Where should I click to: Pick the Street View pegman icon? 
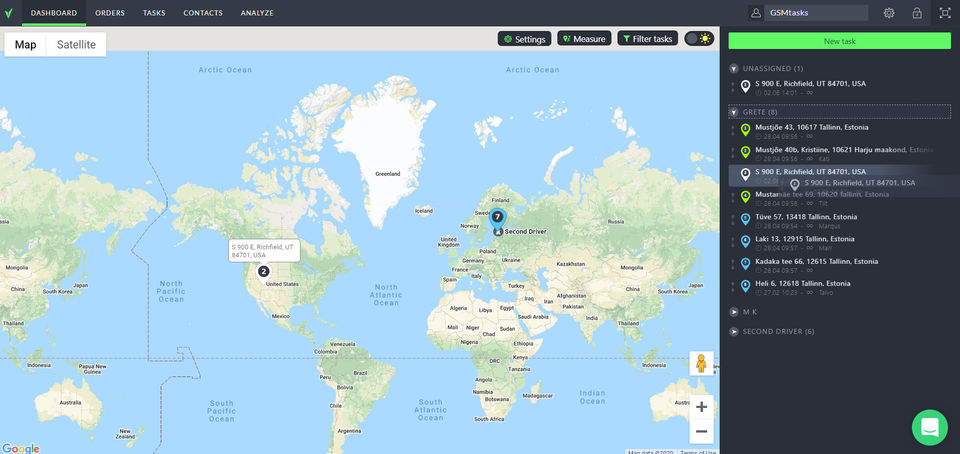(x=701, y=363)
